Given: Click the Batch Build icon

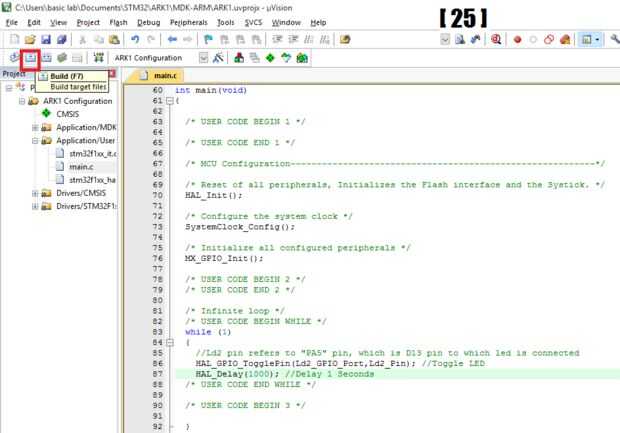Looking at the screenshot, I should click(x=62, y=58).
